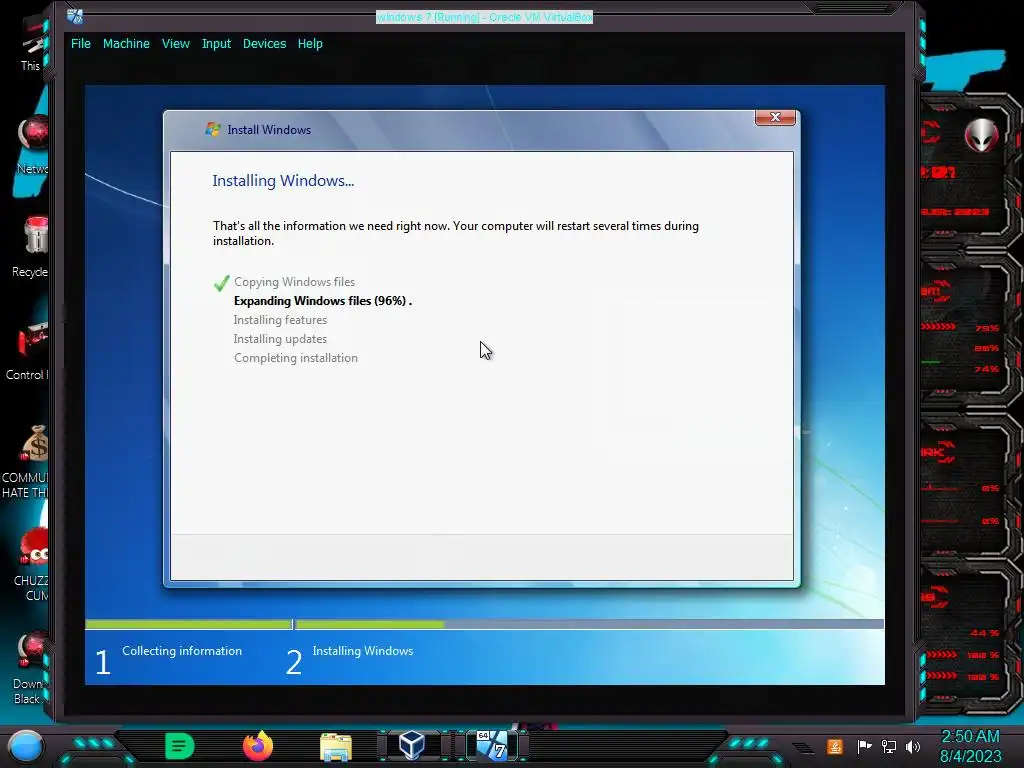Open the This PC desktop icon
The height and width of the screenshot is (768, 1024).
point(31,42)
